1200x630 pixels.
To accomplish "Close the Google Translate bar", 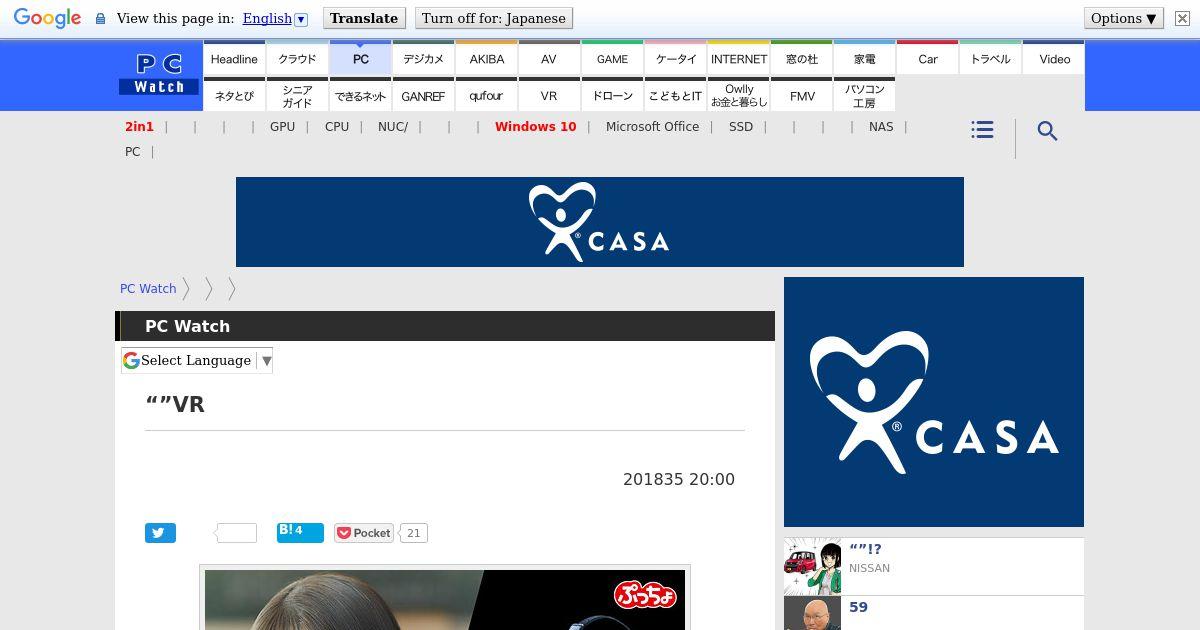I will (1182, 18).
